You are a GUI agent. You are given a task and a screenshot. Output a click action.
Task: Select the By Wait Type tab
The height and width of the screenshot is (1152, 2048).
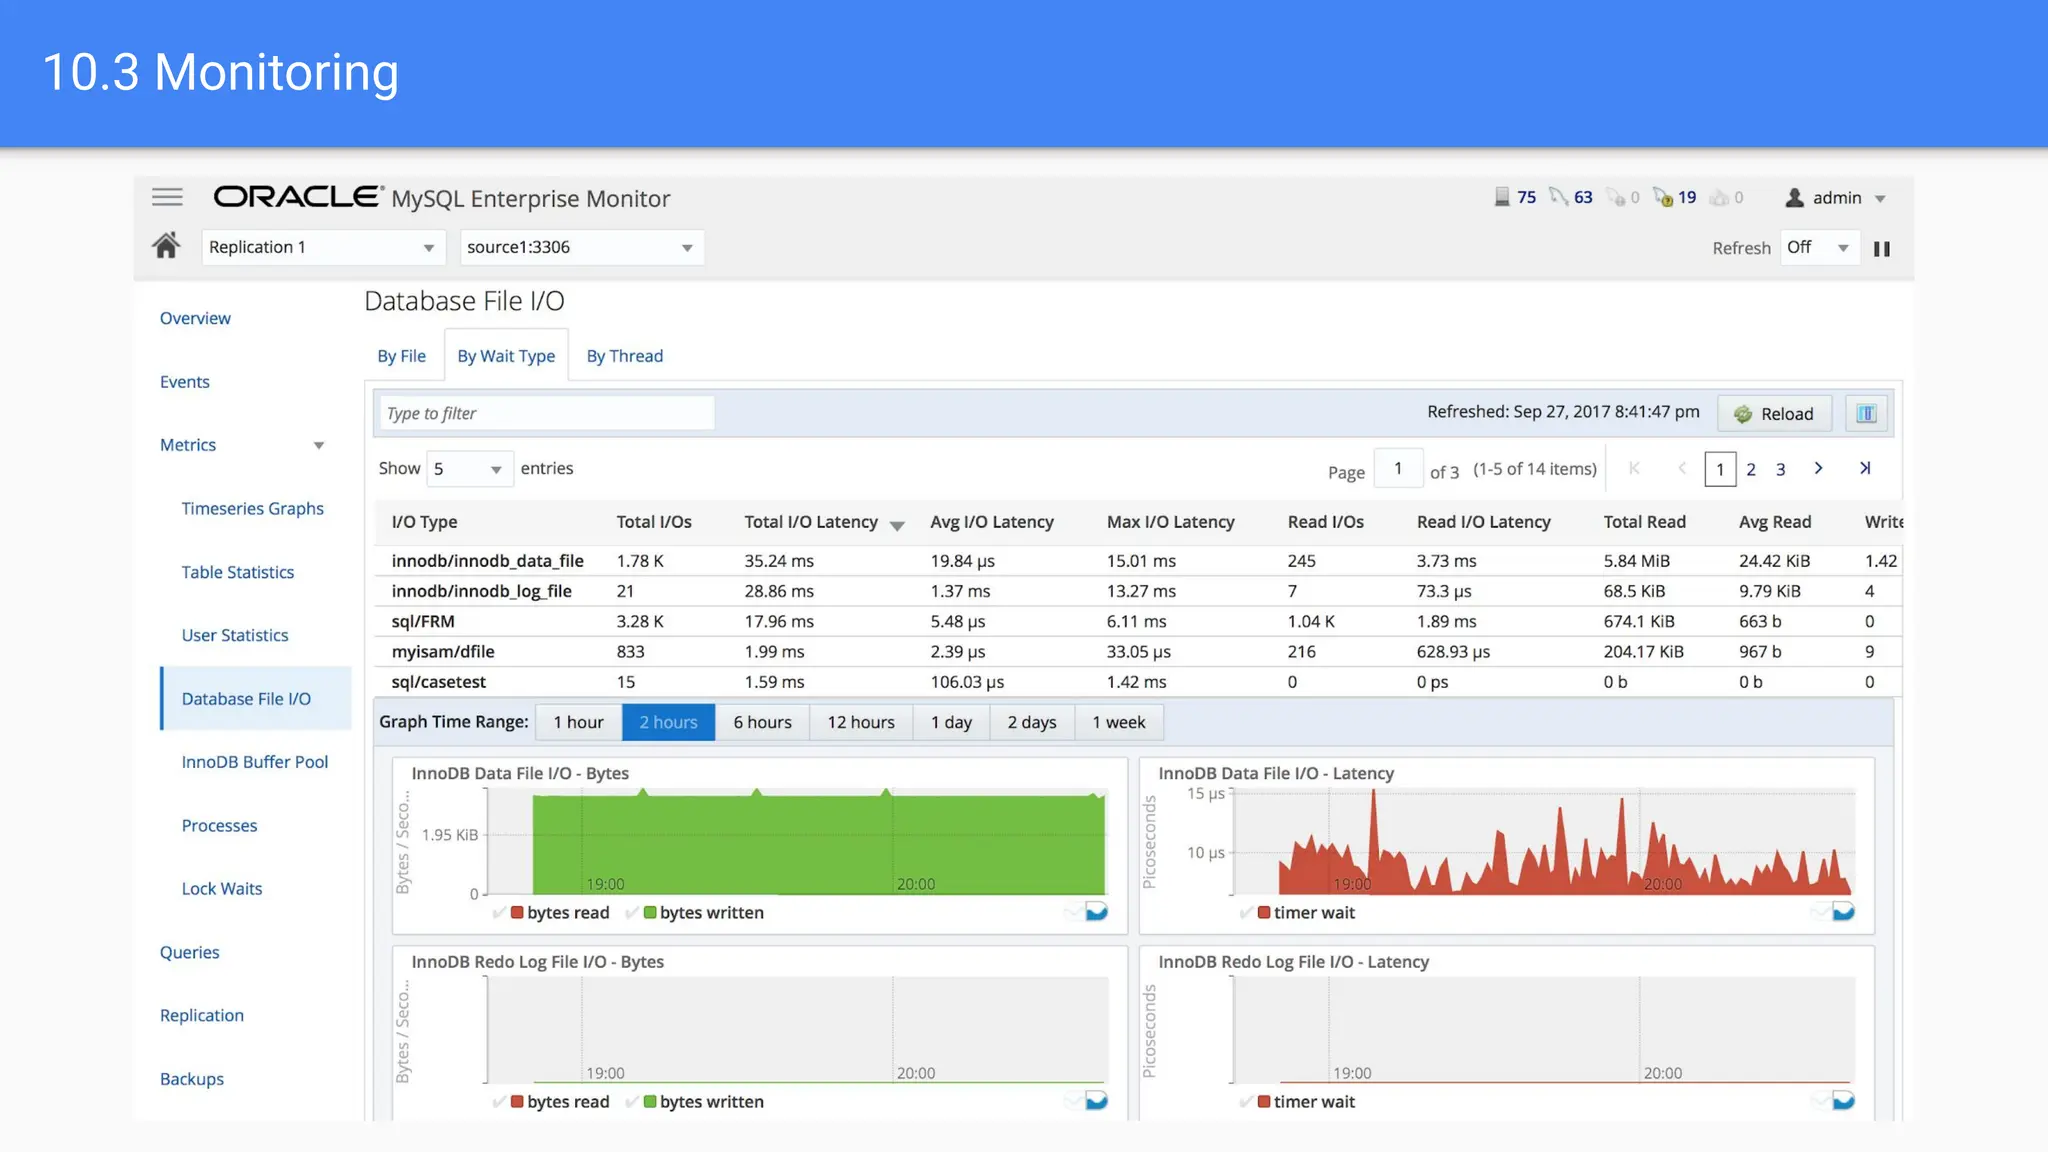pos(506,356)
